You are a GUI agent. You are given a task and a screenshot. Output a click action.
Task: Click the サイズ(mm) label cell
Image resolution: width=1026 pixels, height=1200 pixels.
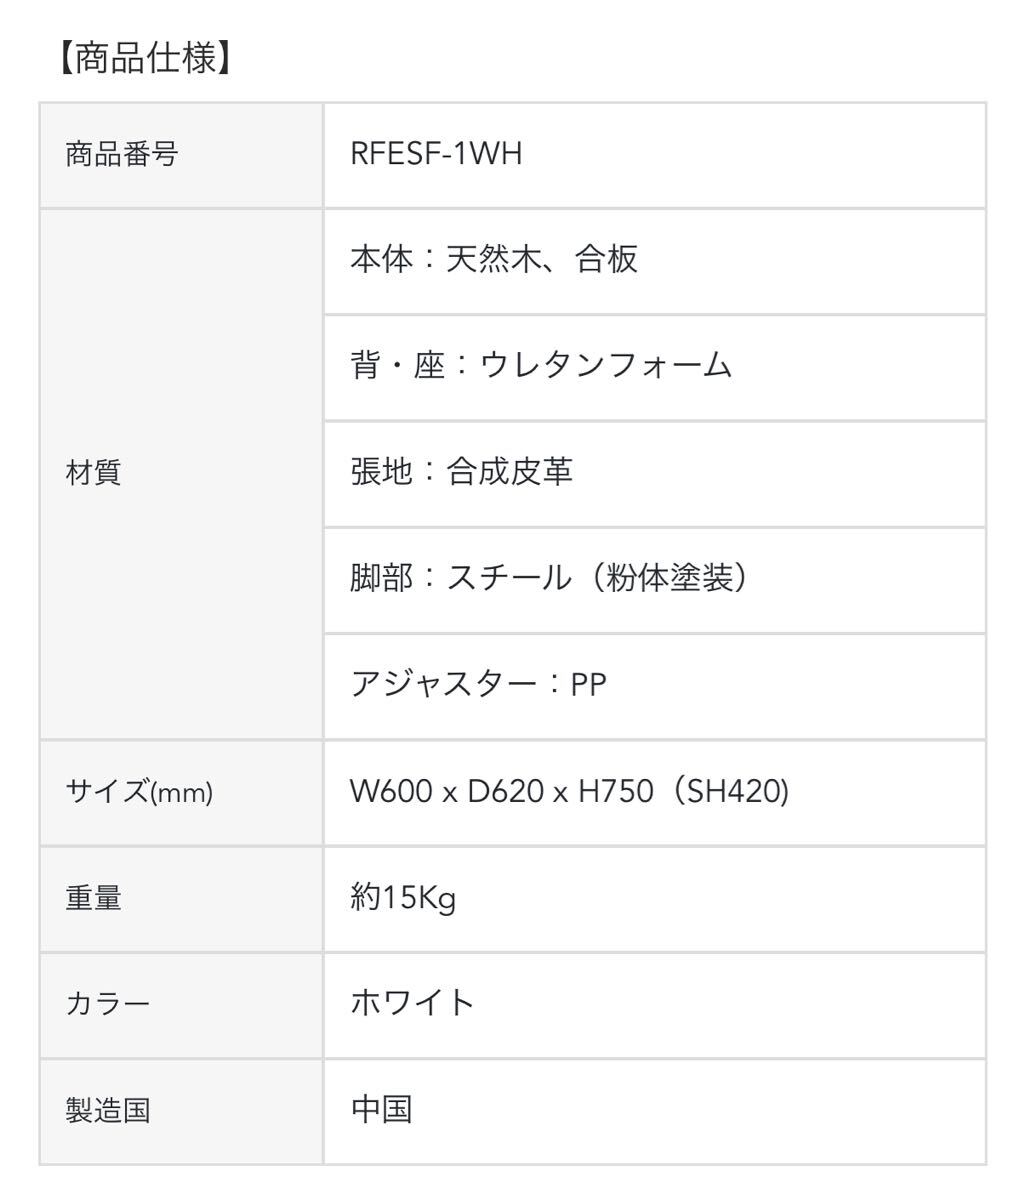tap(139, 793)
